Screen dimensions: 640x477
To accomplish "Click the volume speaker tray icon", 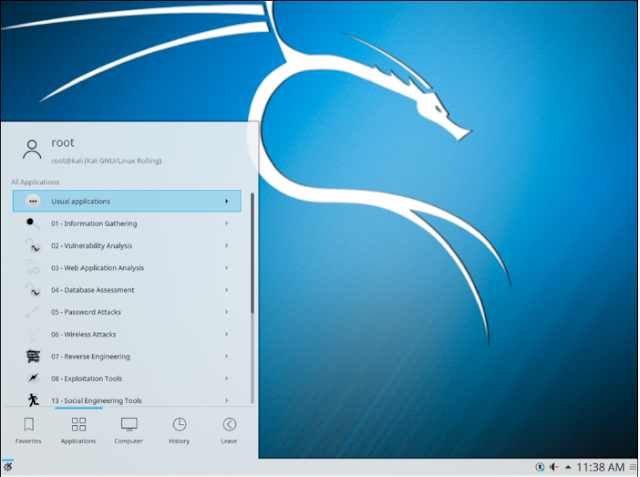I will click(554, 467).
